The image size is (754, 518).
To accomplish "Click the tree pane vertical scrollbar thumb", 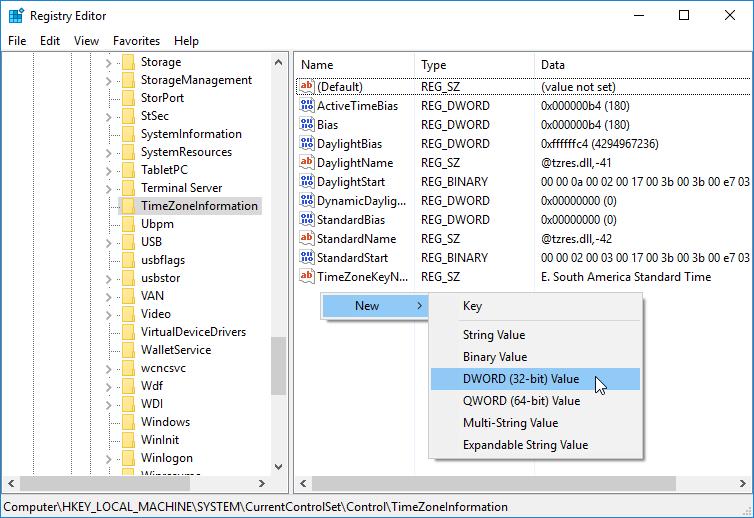I will coord(278,366).
